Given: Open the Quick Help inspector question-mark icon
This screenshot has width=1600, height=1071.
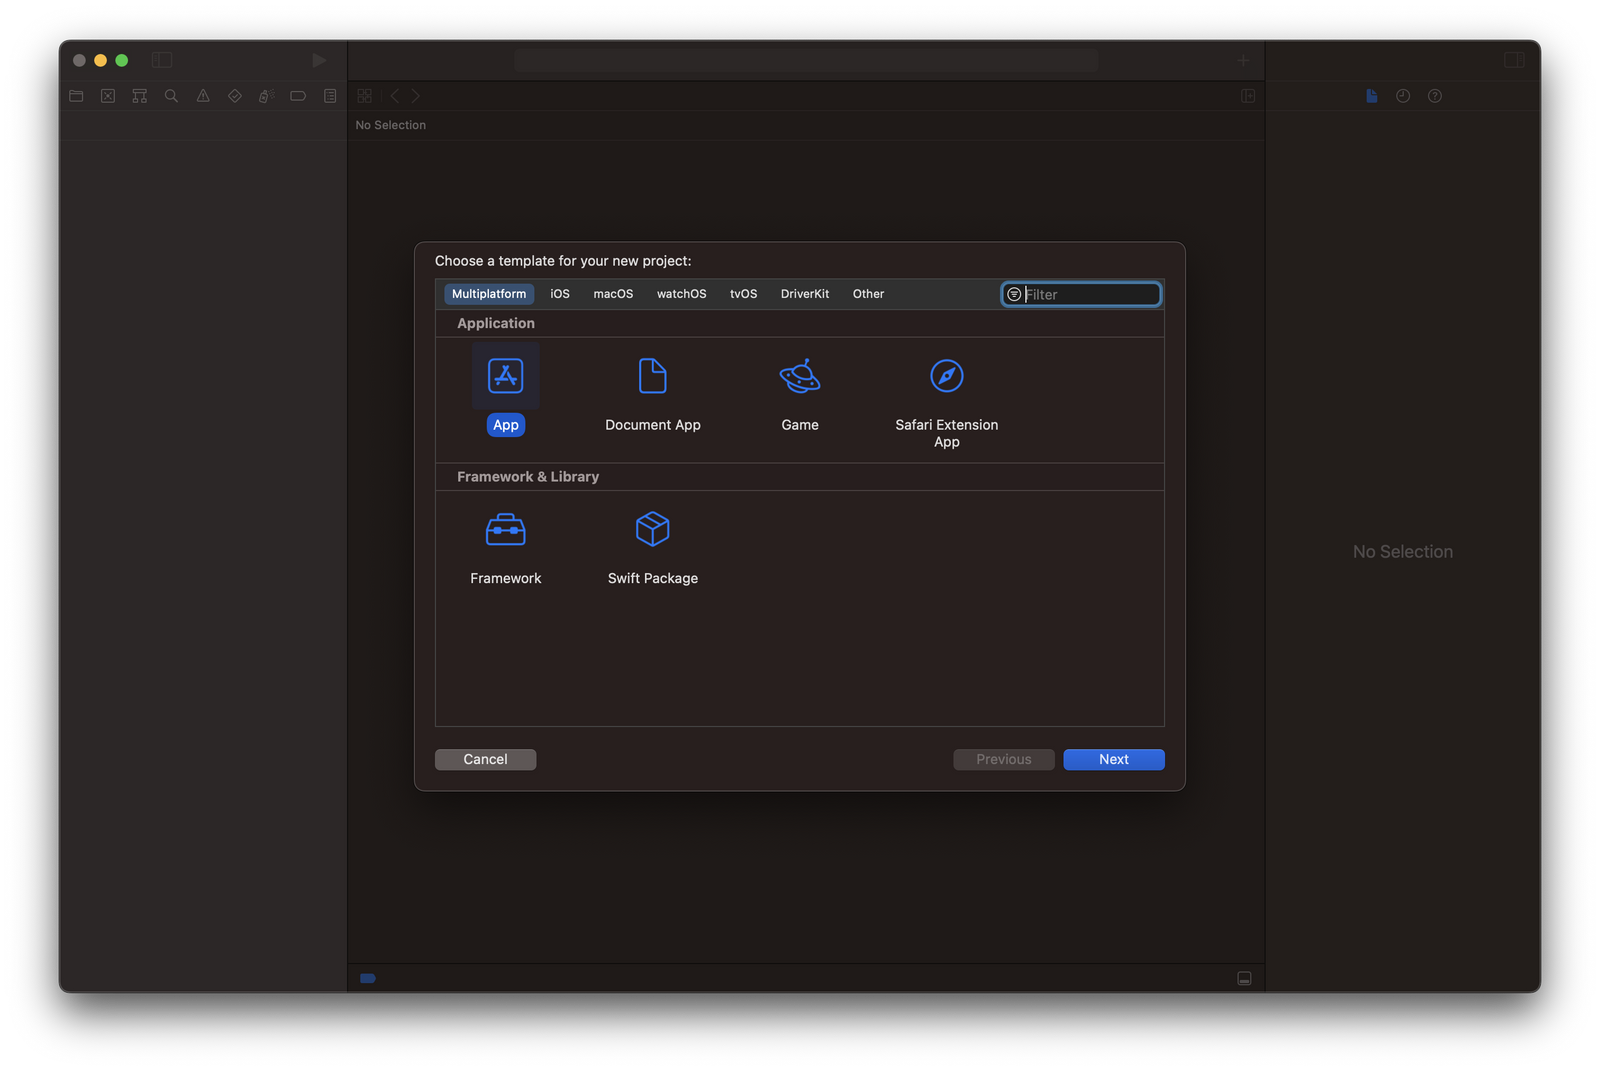Looking at the screenshot, I should pyautogui.click(x=1435, y=95).
